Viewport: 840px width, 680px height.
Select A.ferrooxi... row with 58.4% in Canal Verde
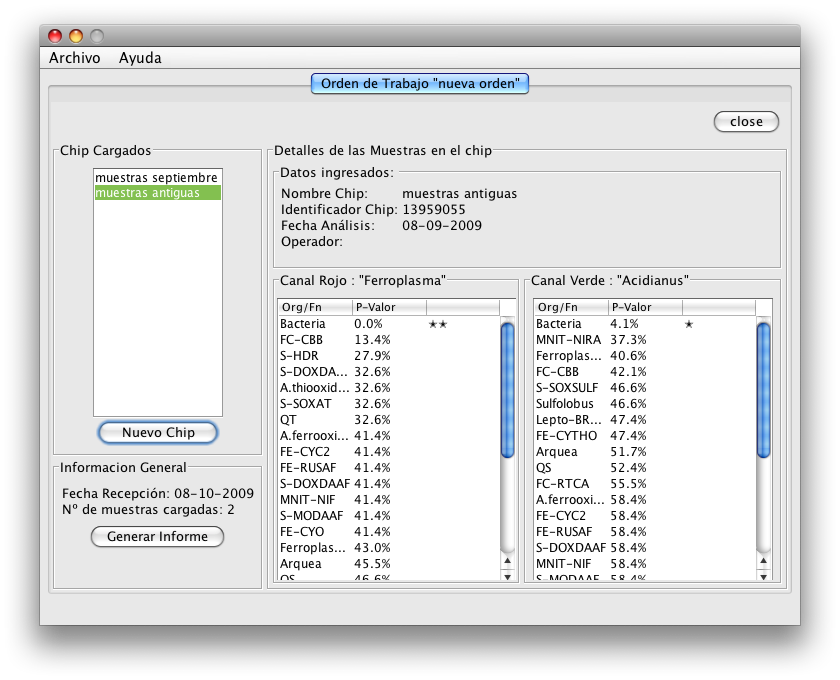click(x=645, y=500)
